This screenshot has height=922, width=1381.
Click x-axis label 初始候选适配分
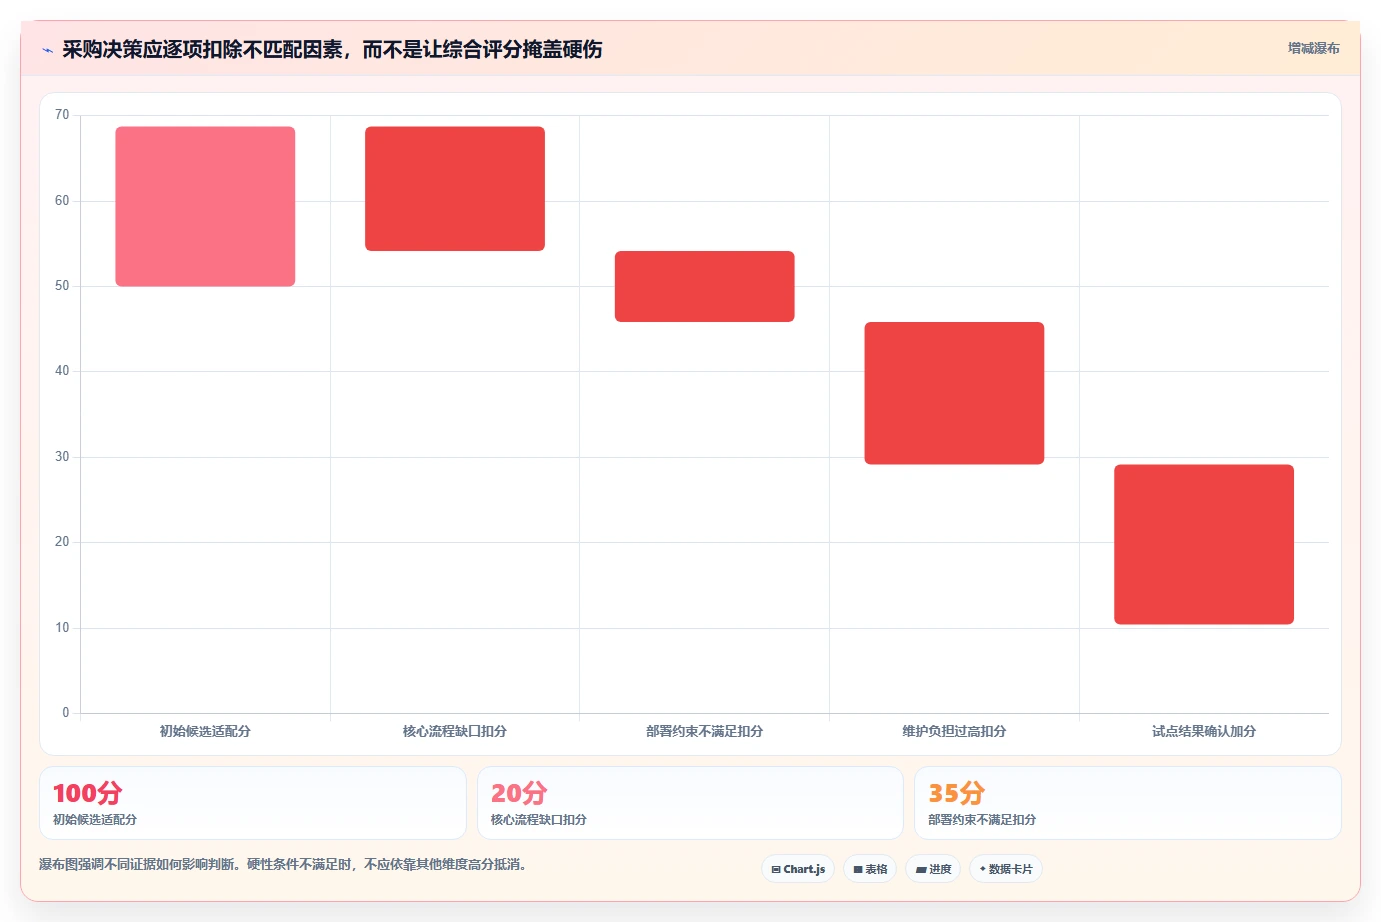[205, 731]
